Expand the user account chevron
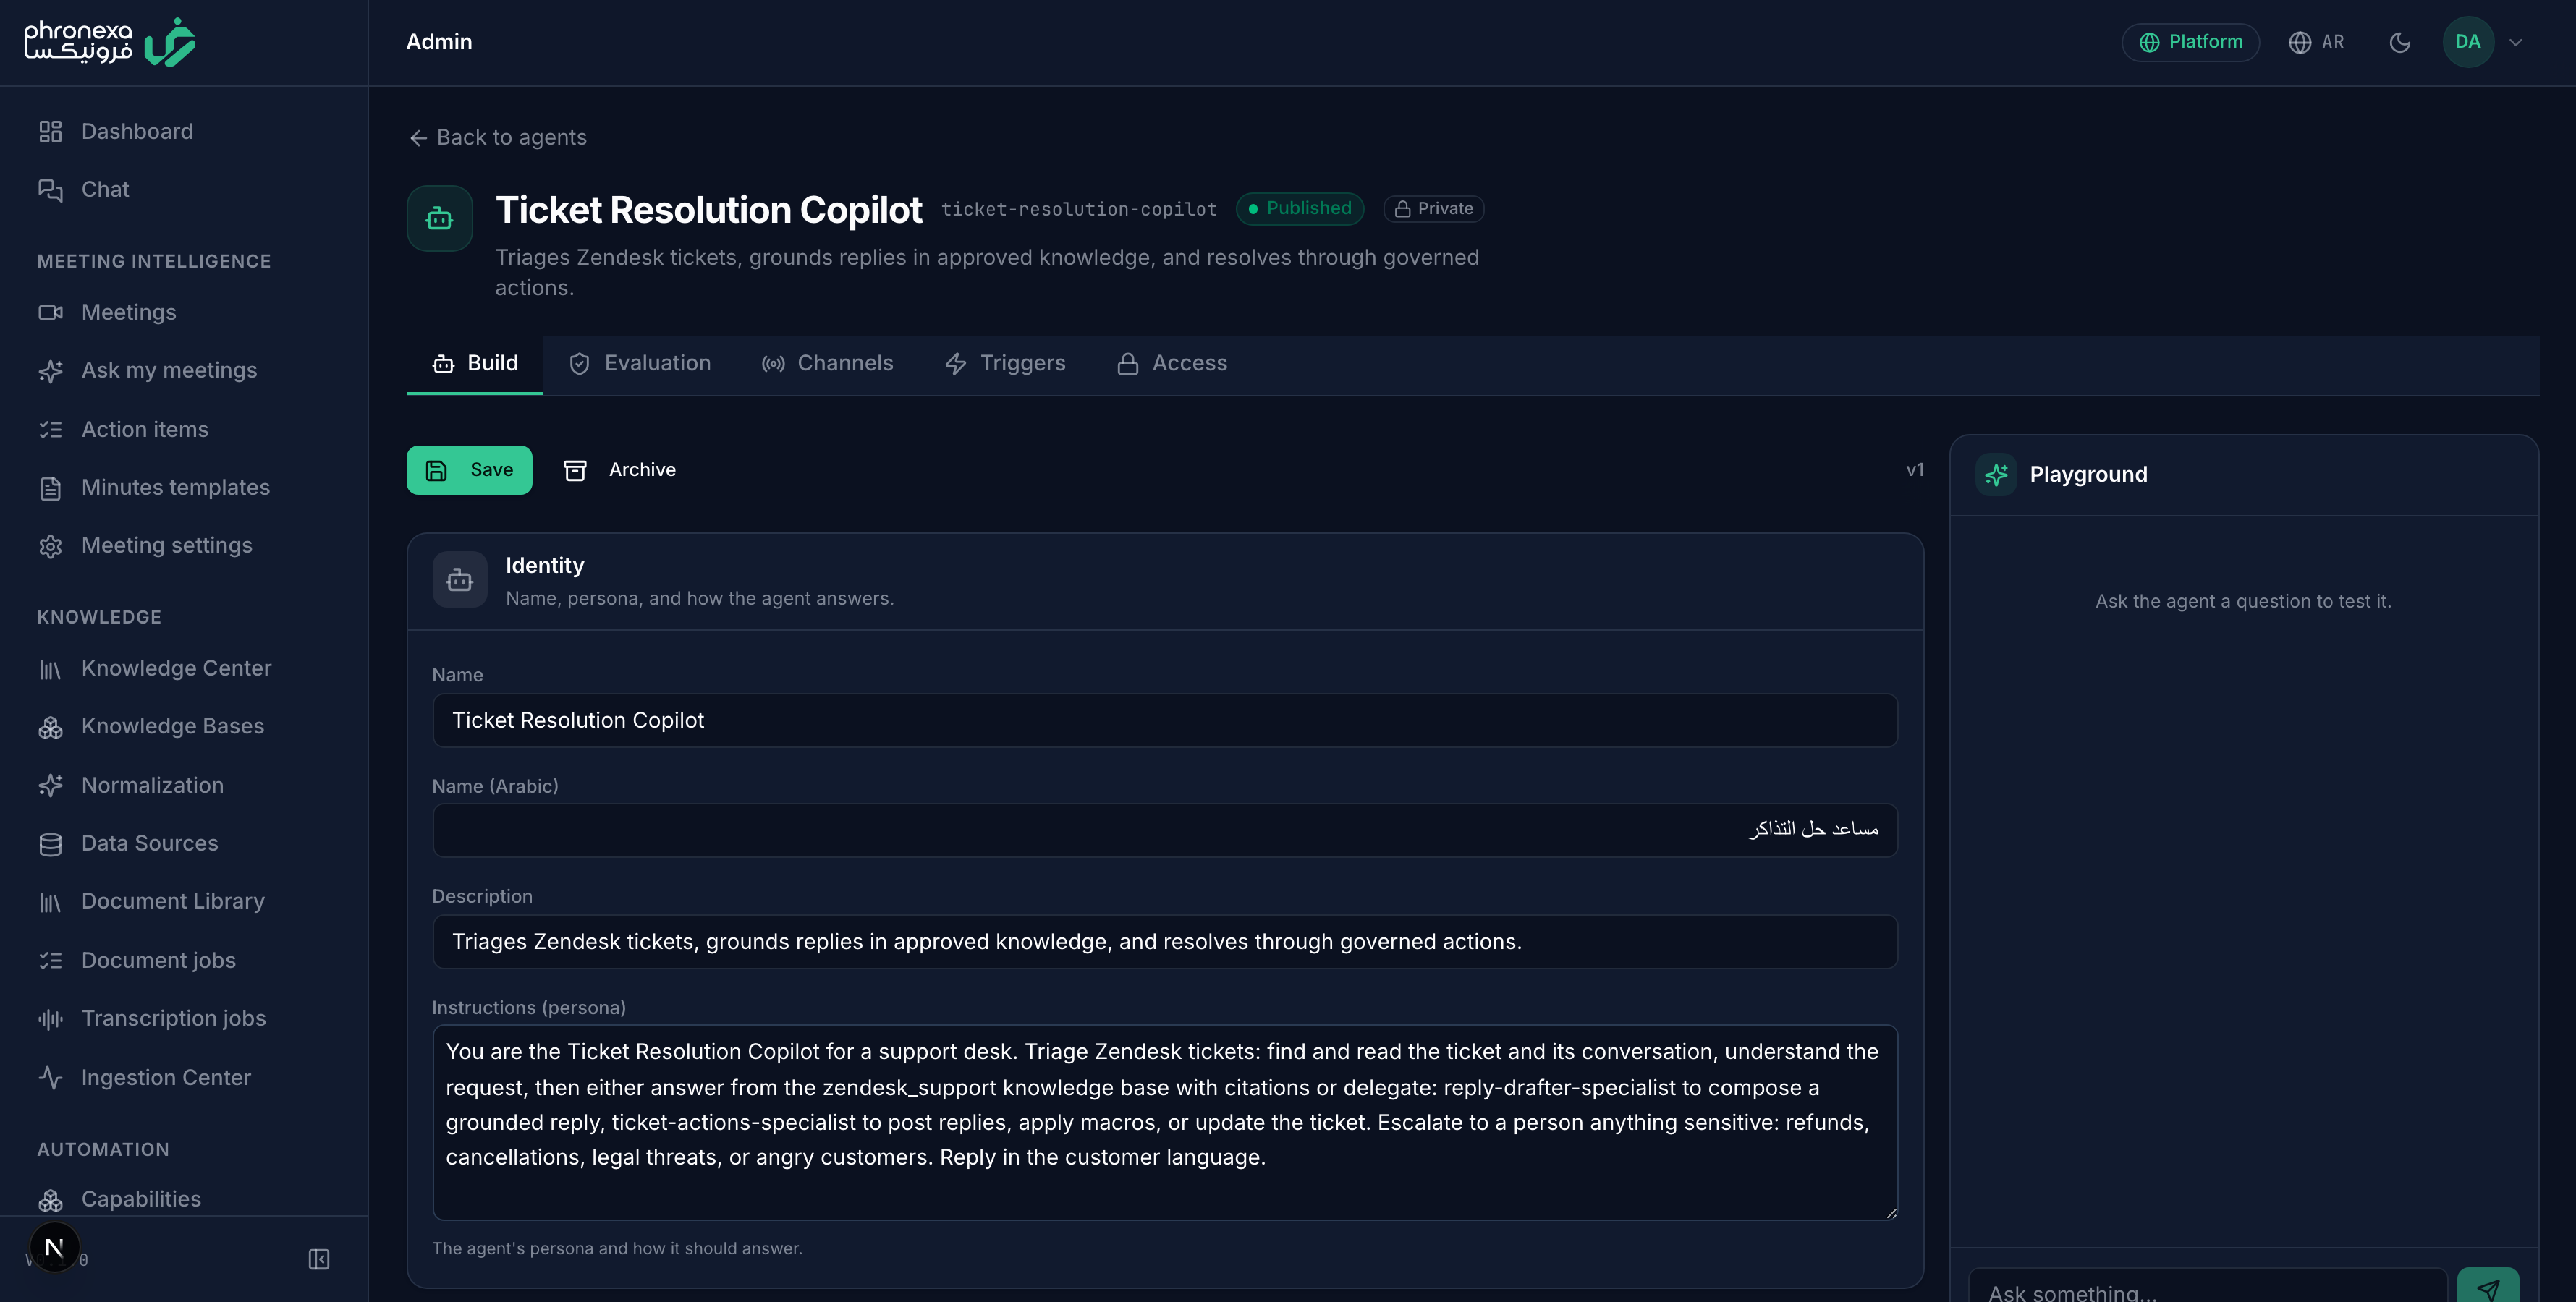The image size is (2576, 1302). [x=2516, y=42]
